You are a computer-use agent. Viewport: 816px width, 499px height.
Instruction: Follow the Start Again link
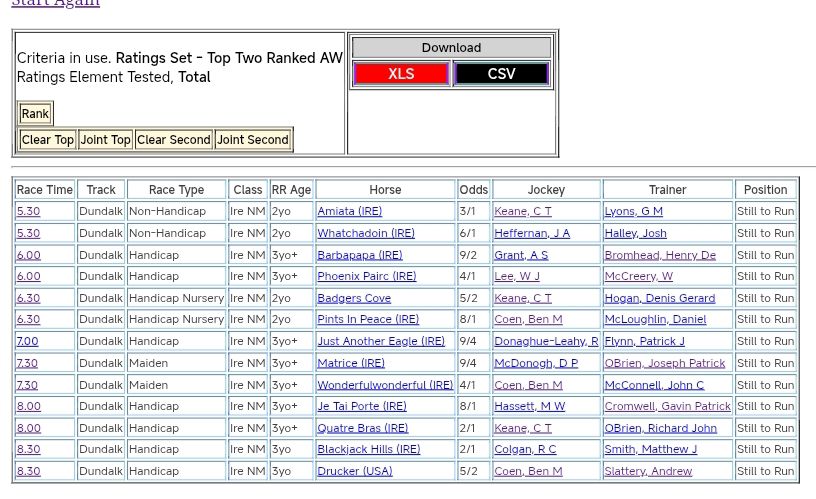(x=56, y=3)
